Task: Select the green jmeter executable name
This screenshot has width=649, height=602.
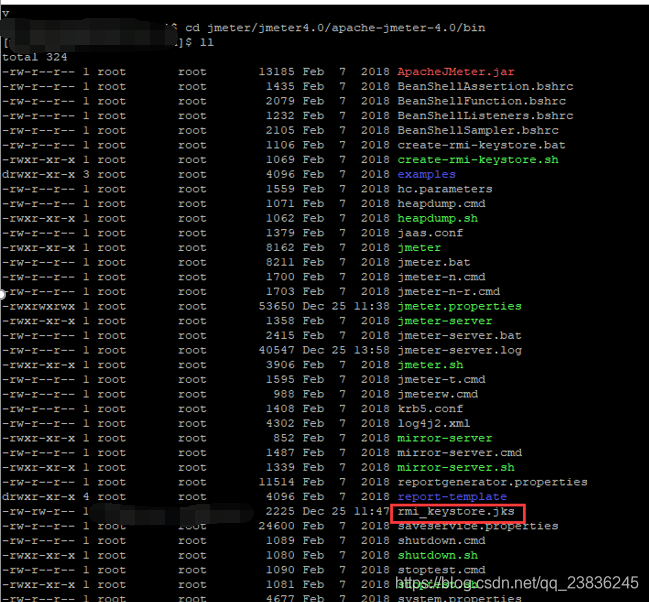Action: click(x=419, y=248)
